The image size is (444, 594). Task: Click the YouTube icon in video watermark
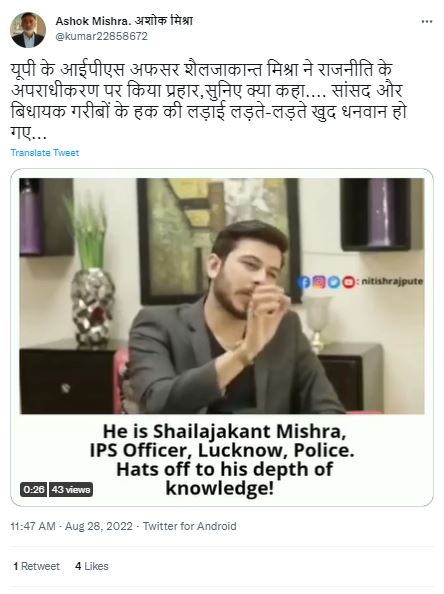(349, 282)
